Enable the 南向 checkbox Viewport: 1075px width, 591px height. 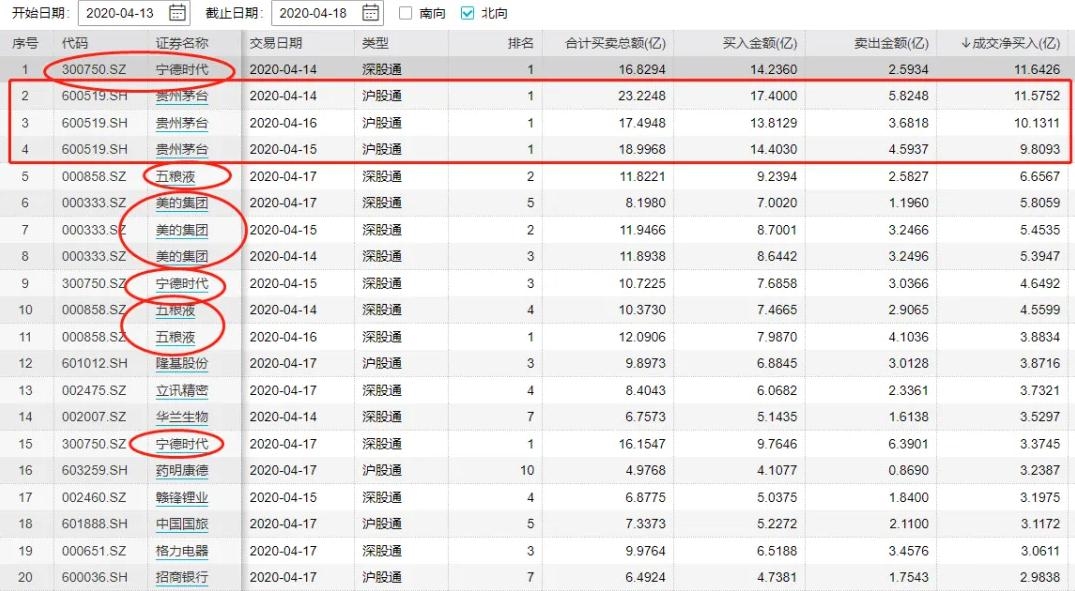[405, 13]
